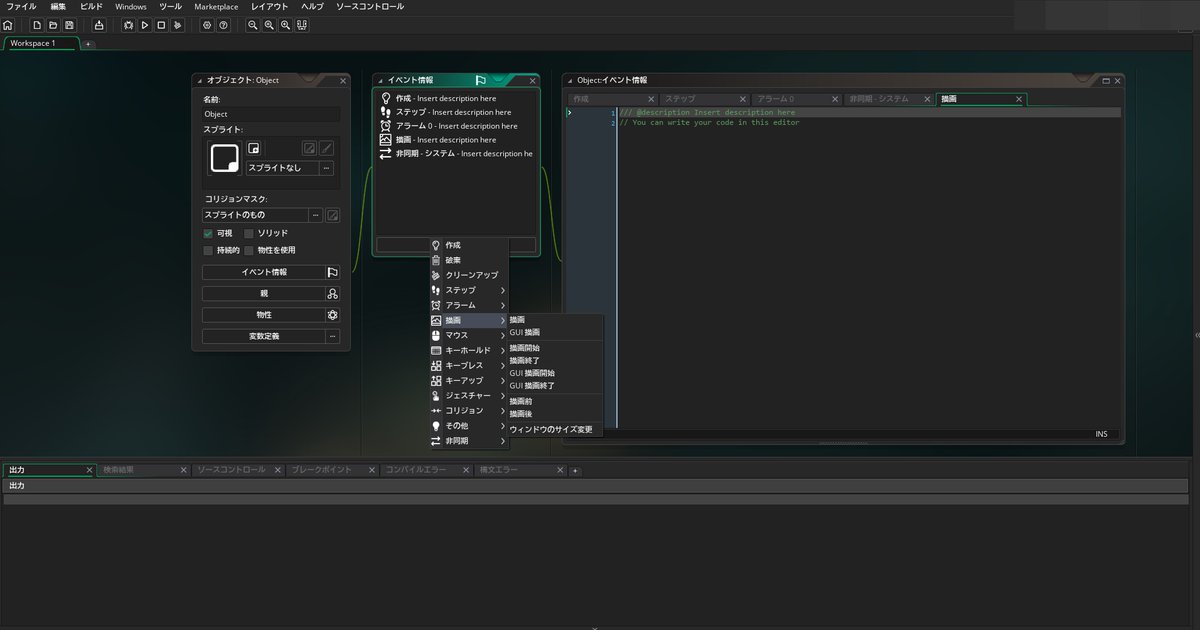
Task: Open project via folder toolbar icon
Action: (53, 24)
